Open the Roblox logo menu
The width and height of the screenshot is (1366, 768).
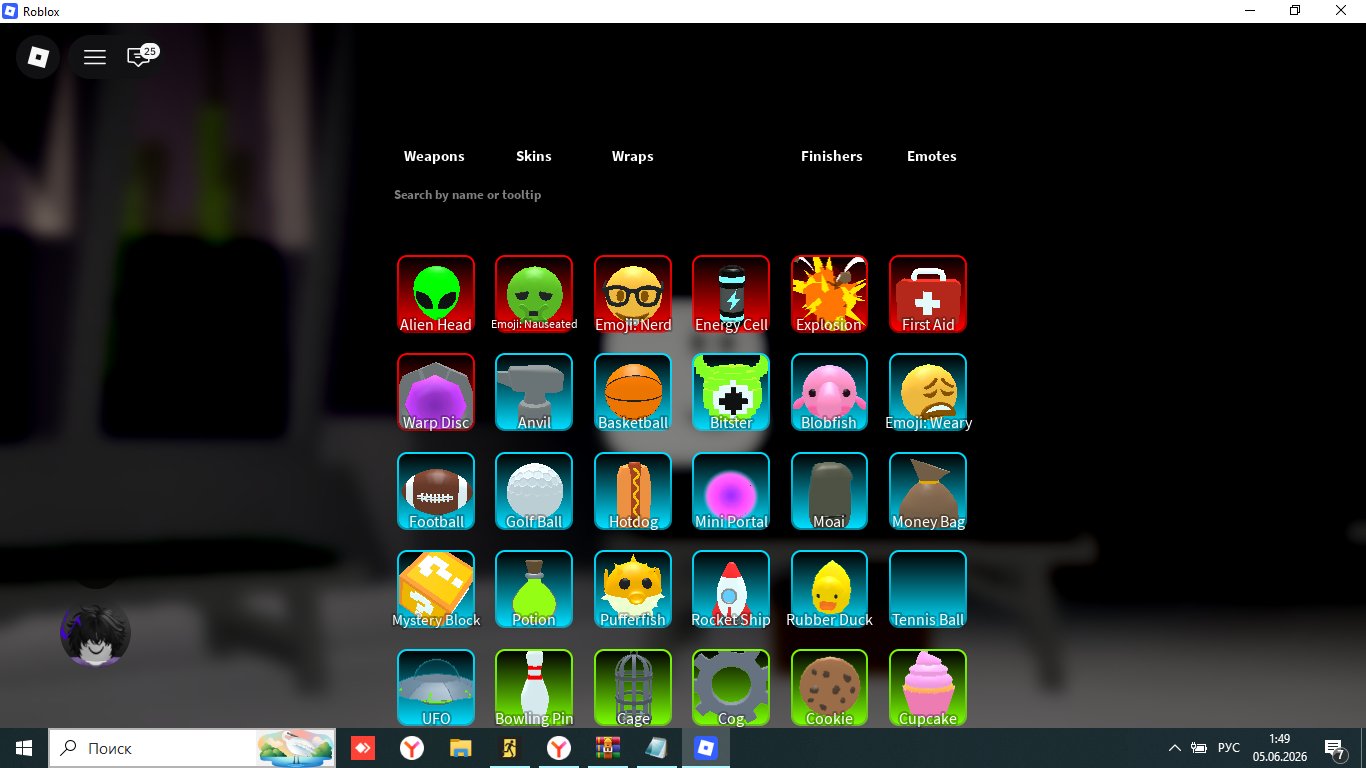pos(38,57)
